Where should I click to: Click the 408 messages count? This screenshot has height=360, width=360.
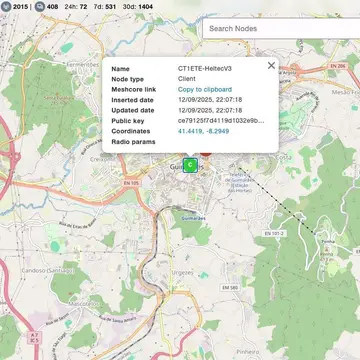tap(52, 7)
